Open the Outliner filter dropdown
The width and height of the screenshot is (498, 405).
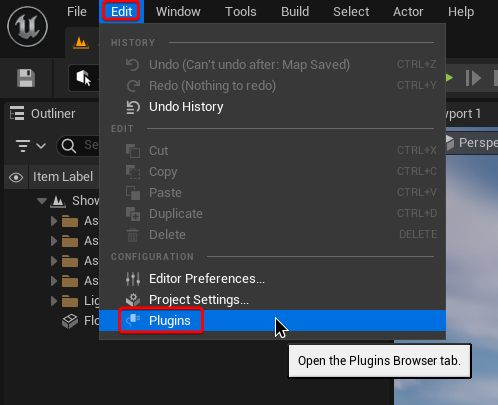(31, 146)
